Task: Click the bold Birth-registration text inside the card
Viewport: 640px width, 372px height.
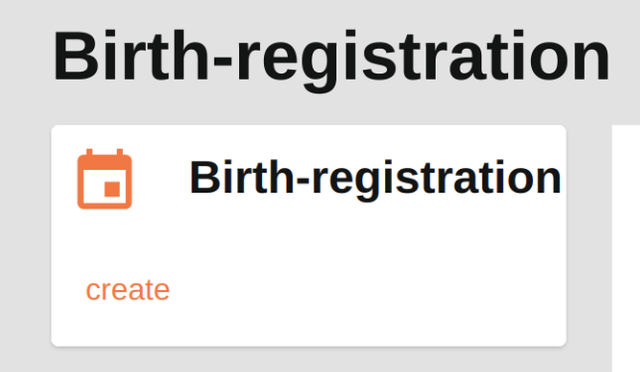Action: (x=375, y=178)
